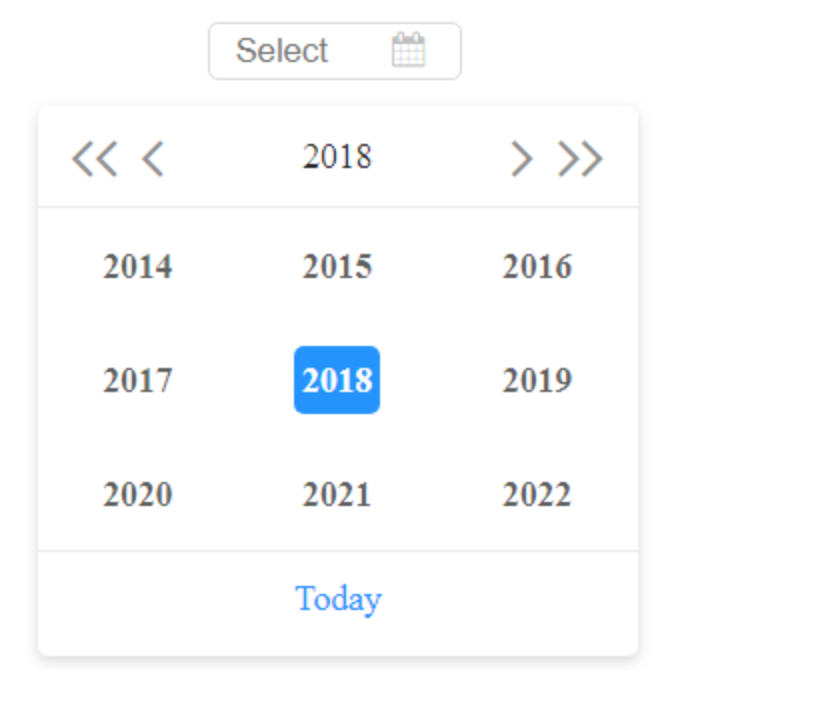Click the single left arrow

coord(152,158)
